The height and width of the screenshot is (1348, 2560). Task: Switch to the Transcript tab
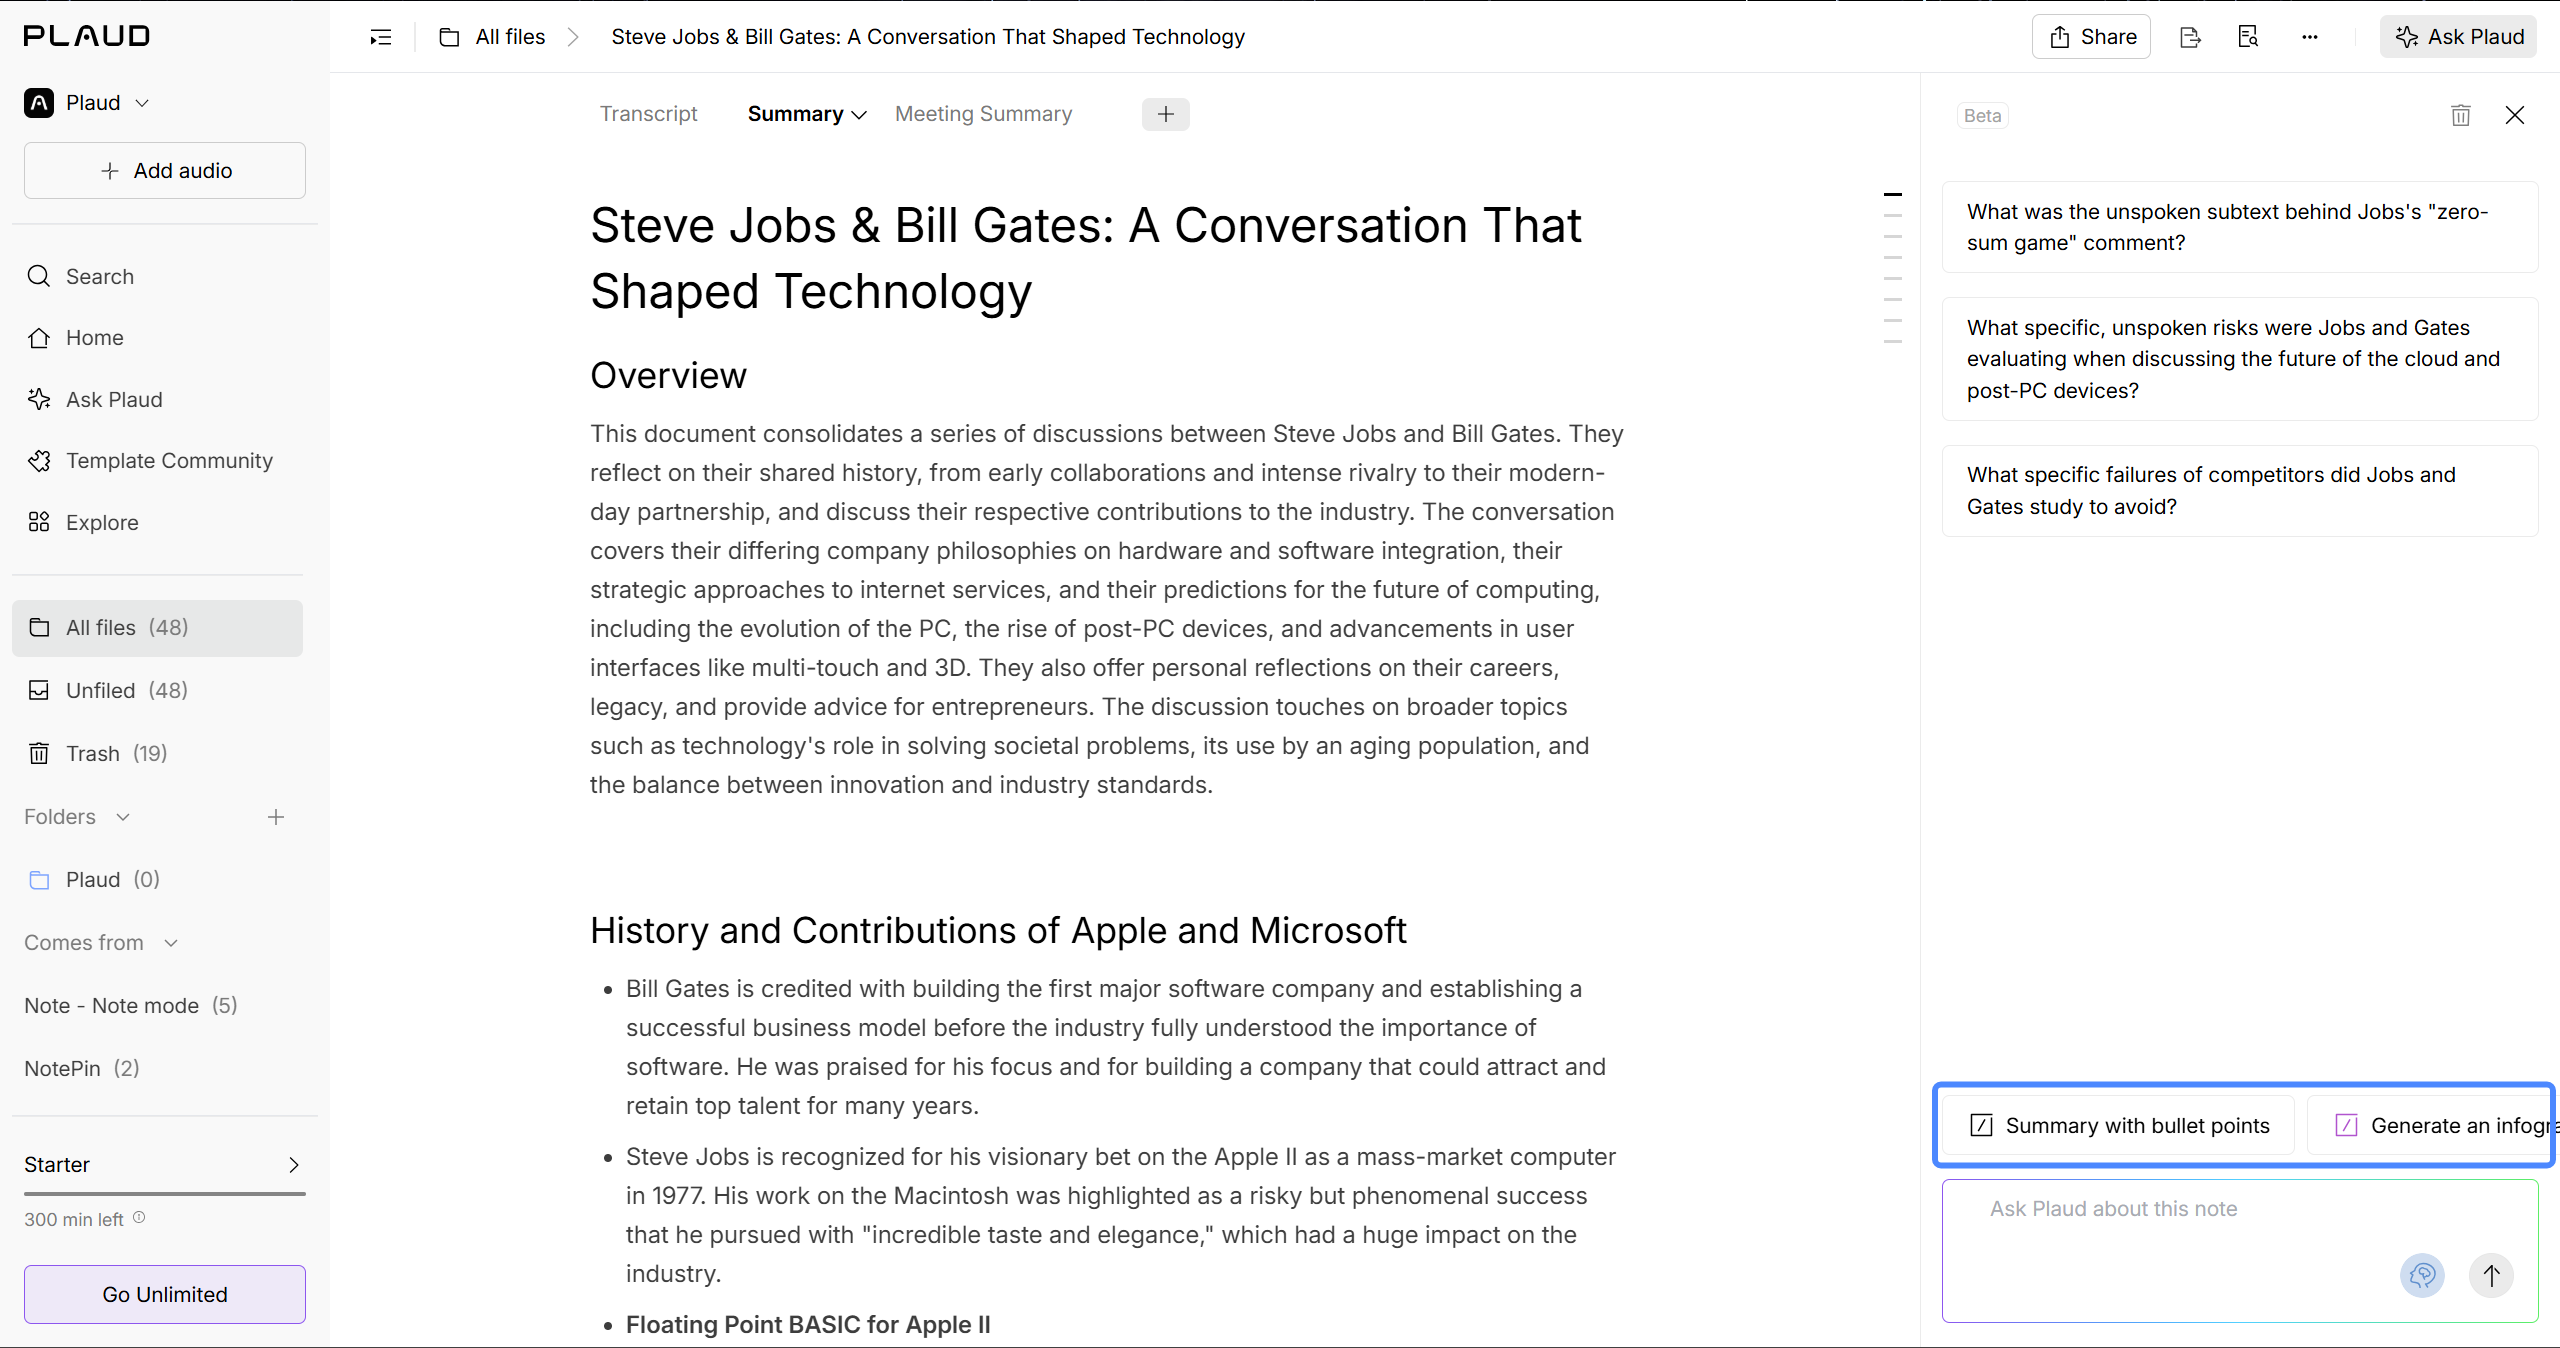click(x=648, y=114)
